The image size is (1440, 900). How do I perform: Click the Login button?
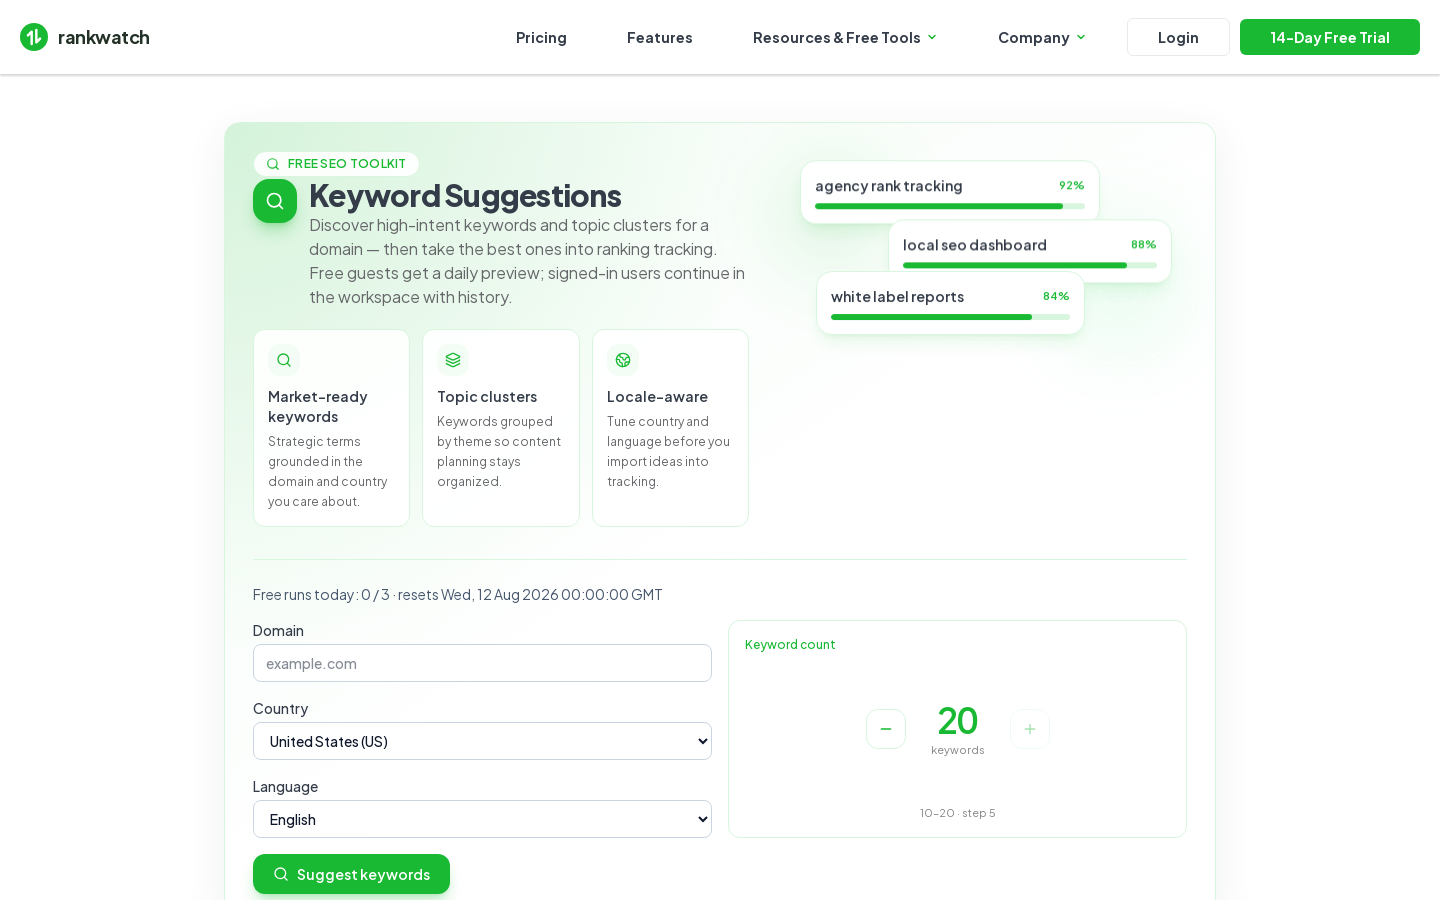click(1178, 37)
